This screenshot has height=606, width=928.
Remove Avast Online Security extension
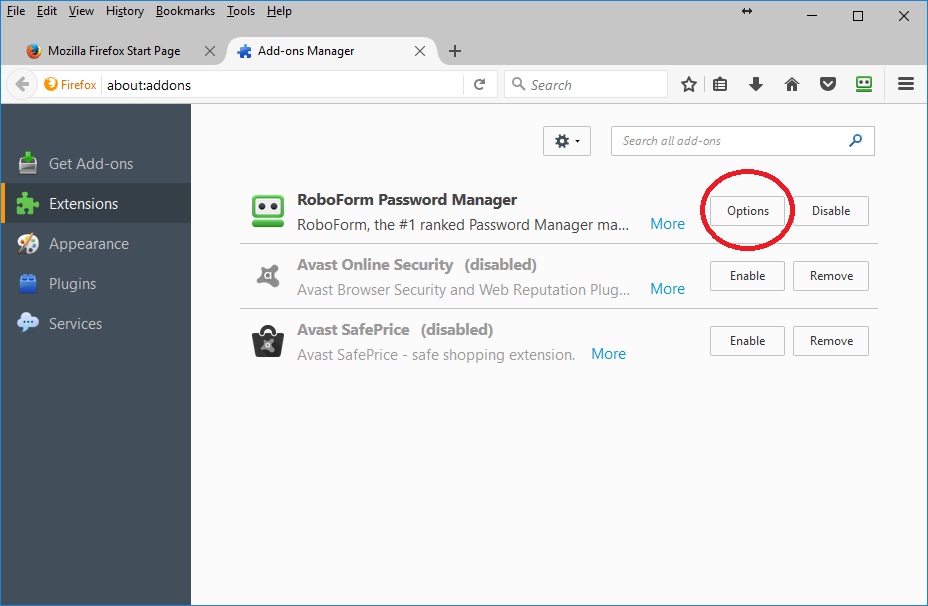[x=830, y=276]
